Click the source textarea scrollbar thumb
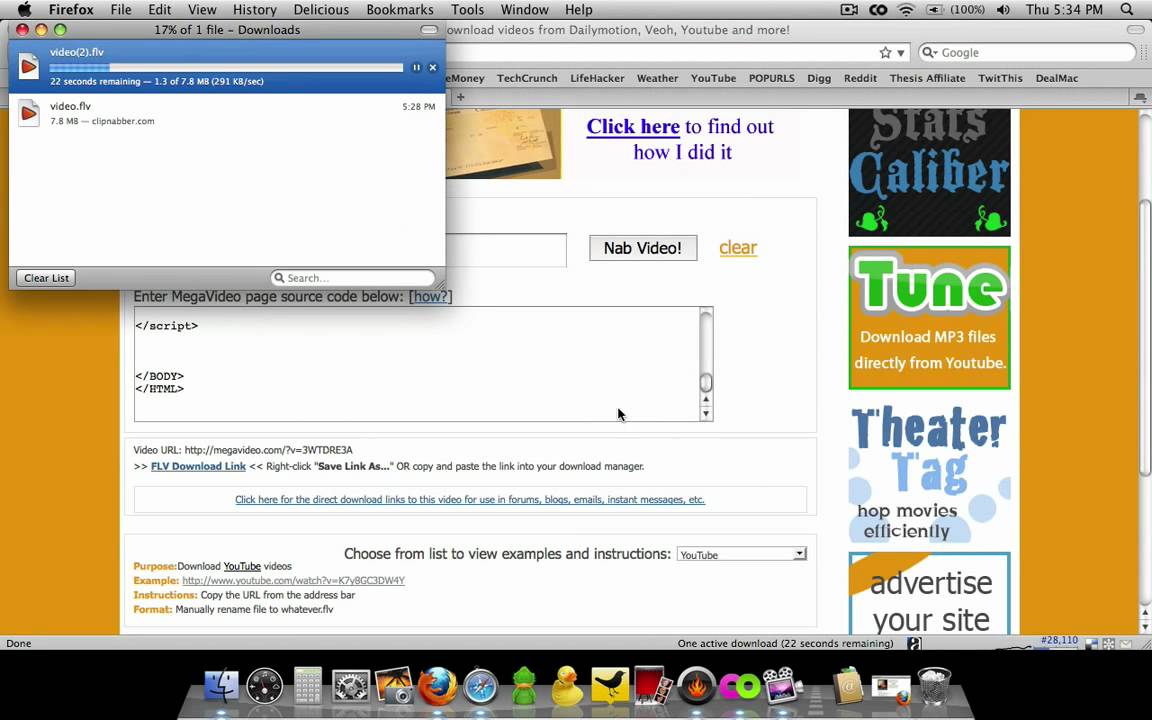 (x=706, y=382)
